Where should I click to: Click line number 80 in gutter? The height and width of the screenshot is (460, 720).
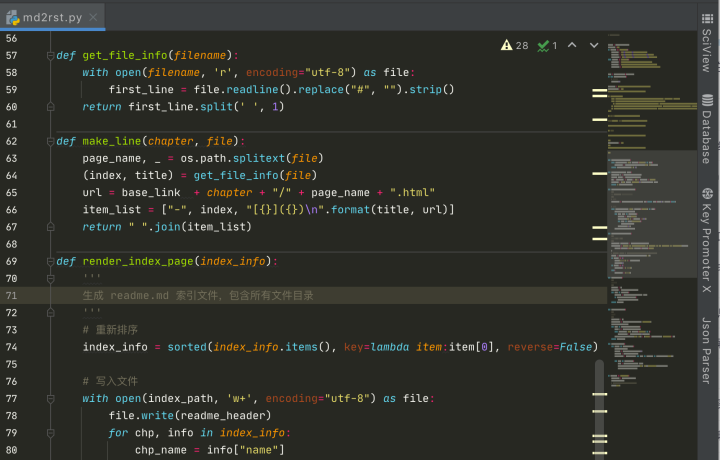11,450
